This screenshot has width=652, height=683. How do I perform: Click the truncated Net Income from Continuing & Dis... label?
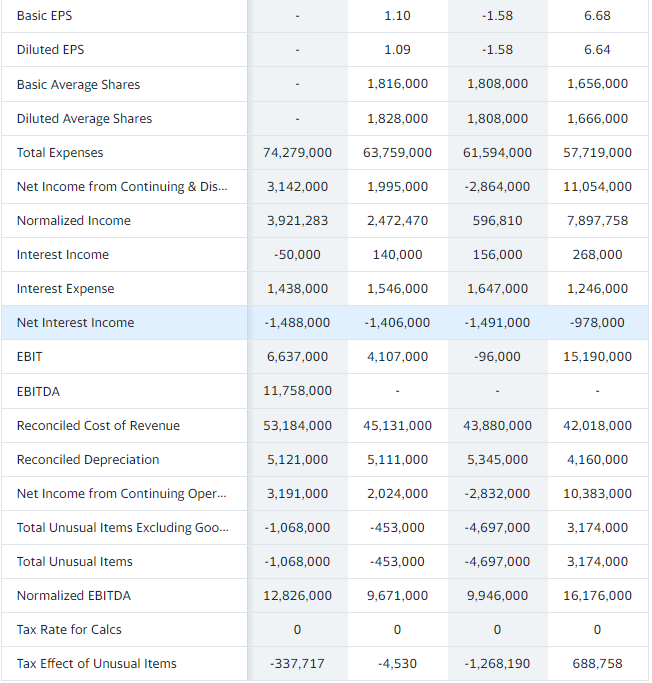pos(122,186)
